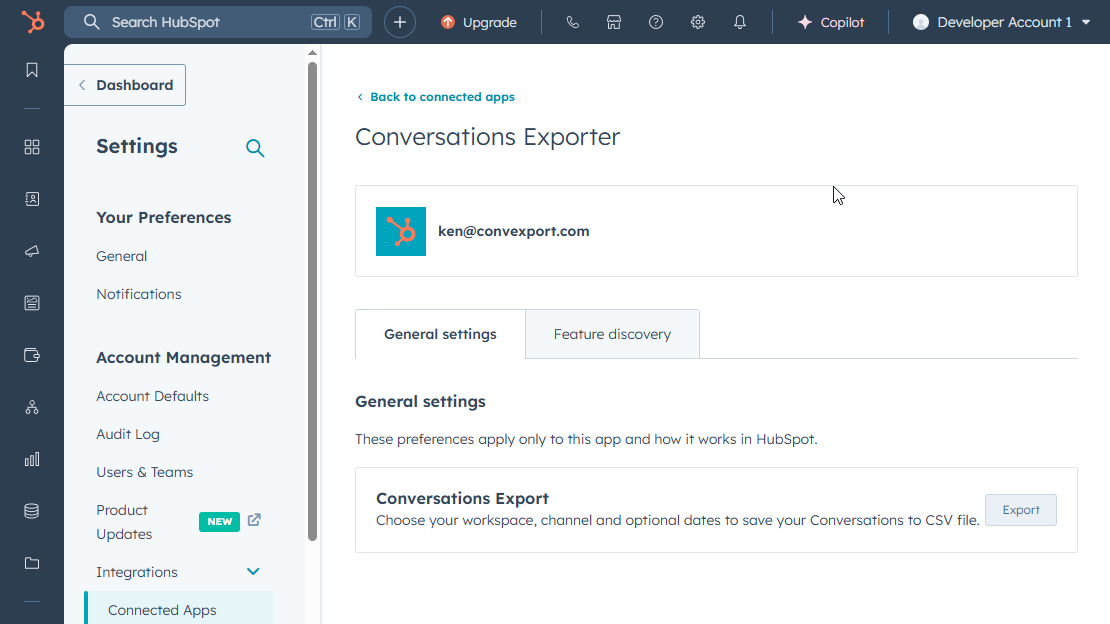
Task: Click the Export button
Action: tap(1020, 510)
